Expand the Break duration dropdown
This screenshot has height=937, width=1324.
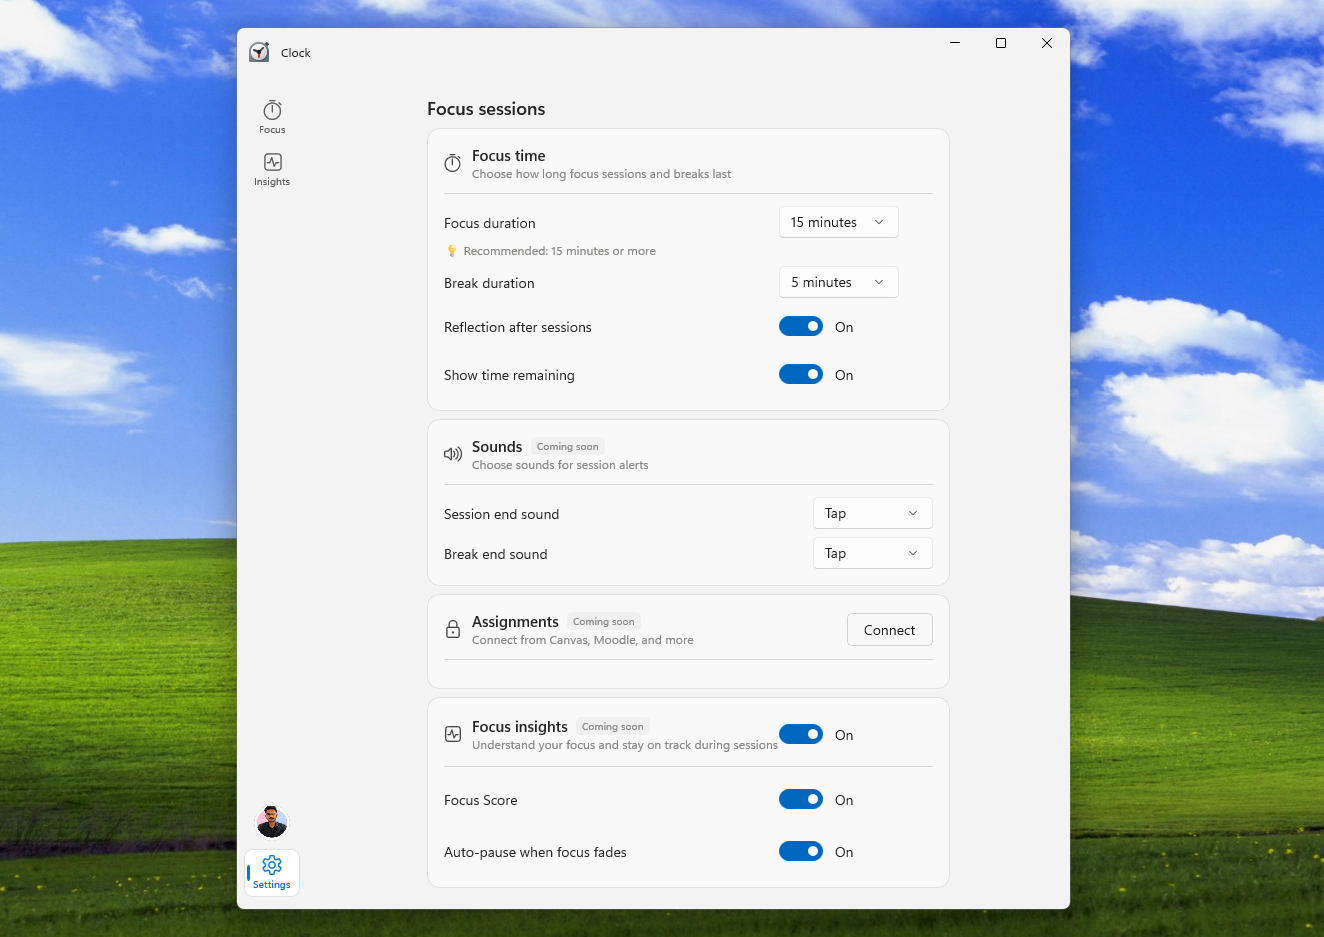(838, 282)
